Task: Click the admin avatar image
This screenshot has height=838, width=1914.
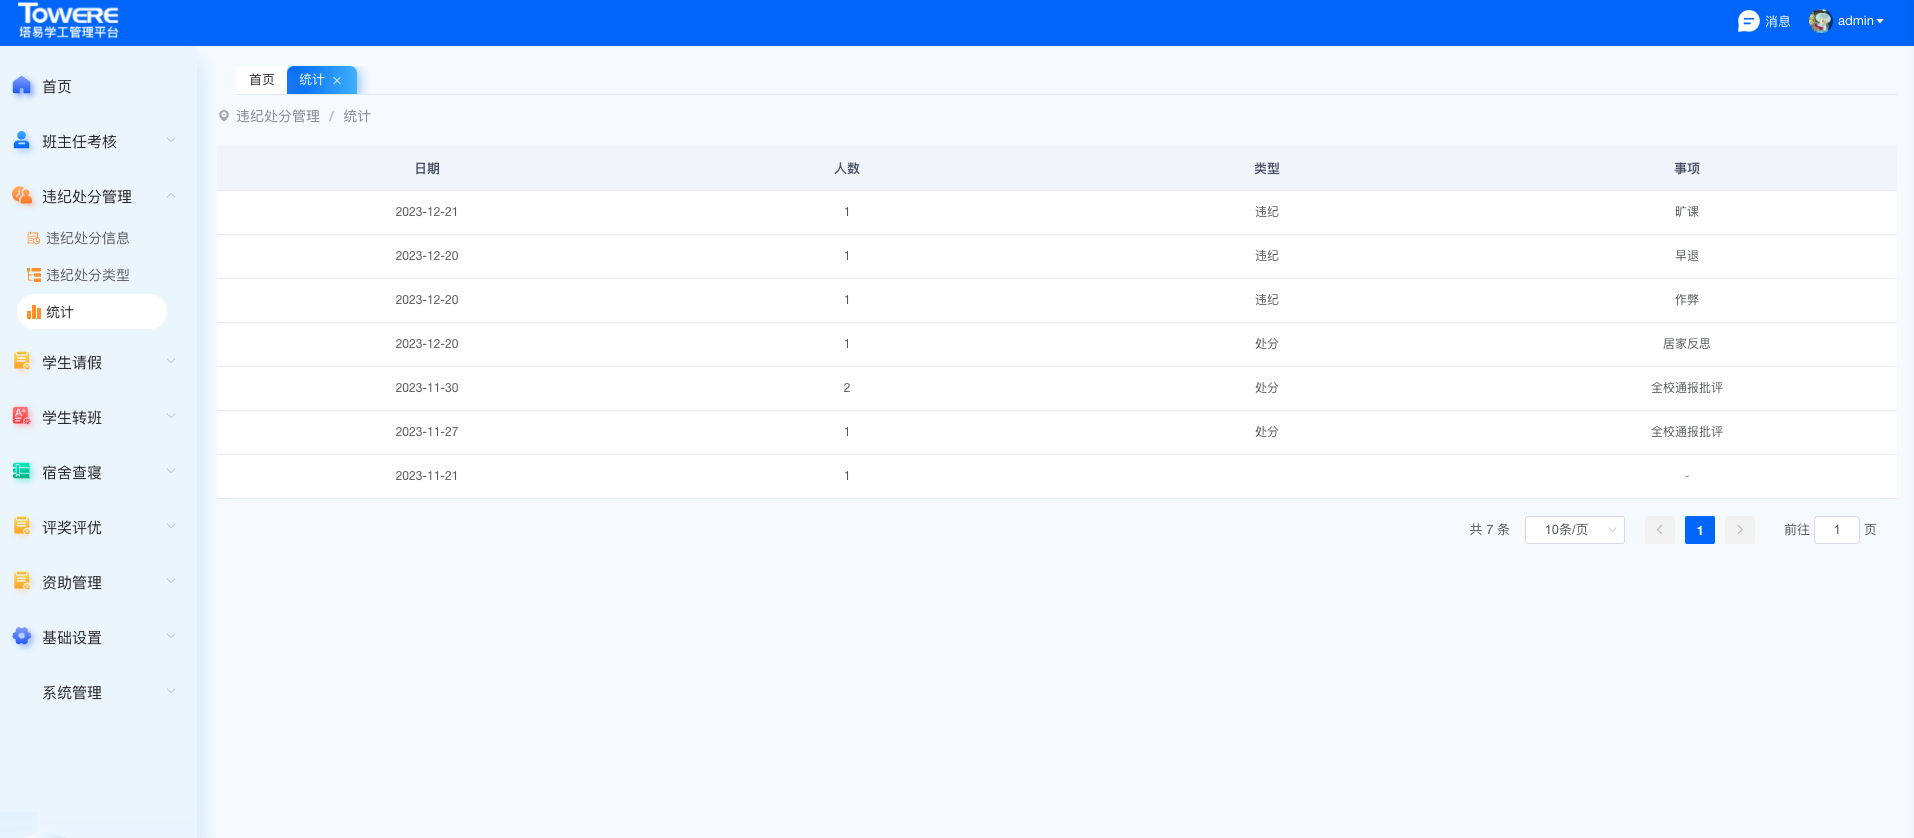Action: pyautogui.click(x=1820, y=21)
